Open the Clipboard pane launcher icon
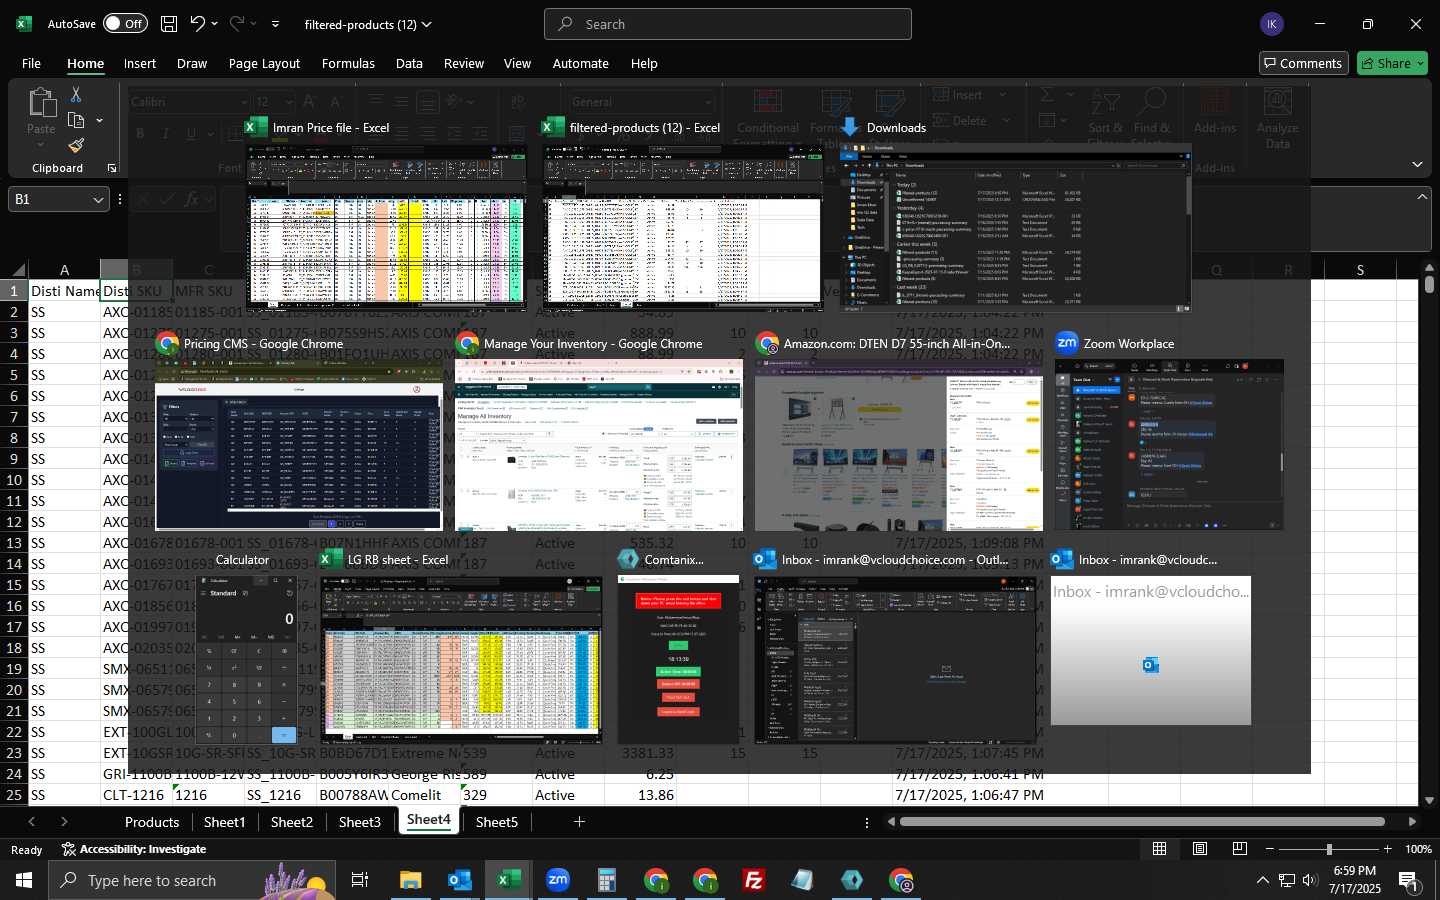Viewport: 1440px width, 900px height. [112, 168]
